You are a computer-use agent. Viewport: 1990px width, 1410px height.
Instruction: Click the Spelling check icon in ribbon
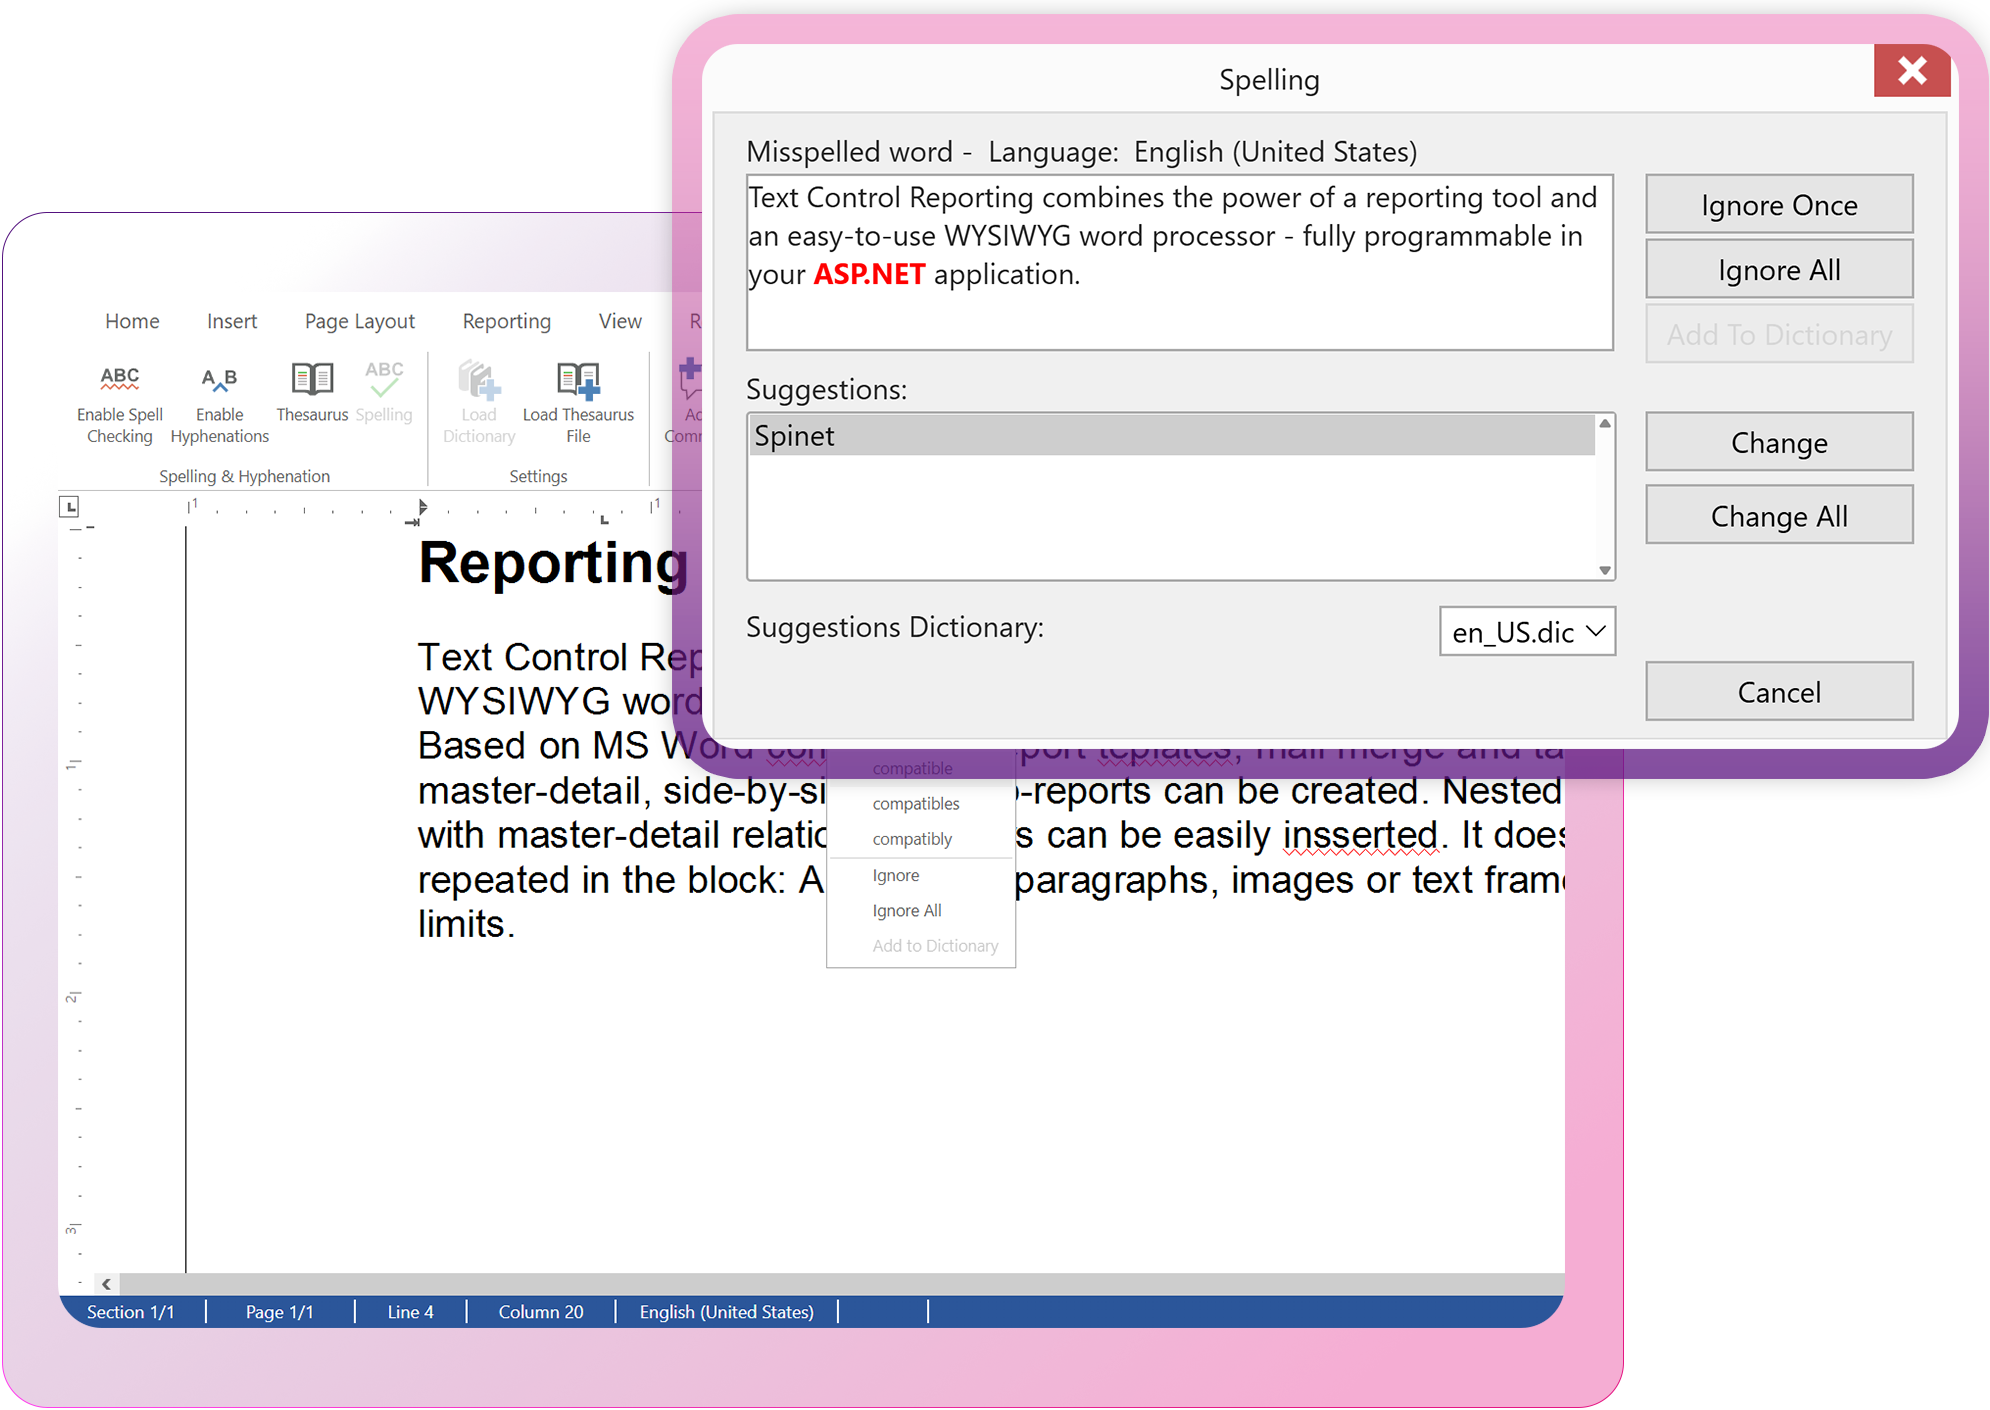(x=384, y=379)
